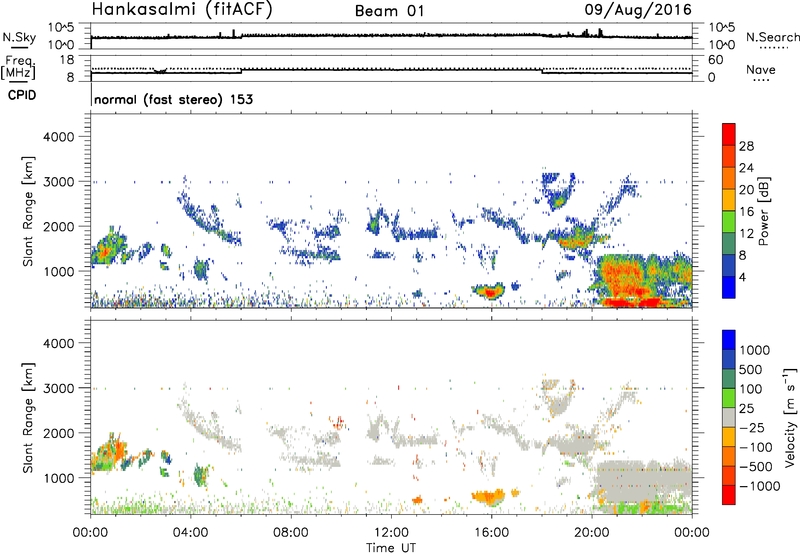Click the "28" power colorbar tick label
The height and width of the screenshot is (554, 800).
(746, 146)
